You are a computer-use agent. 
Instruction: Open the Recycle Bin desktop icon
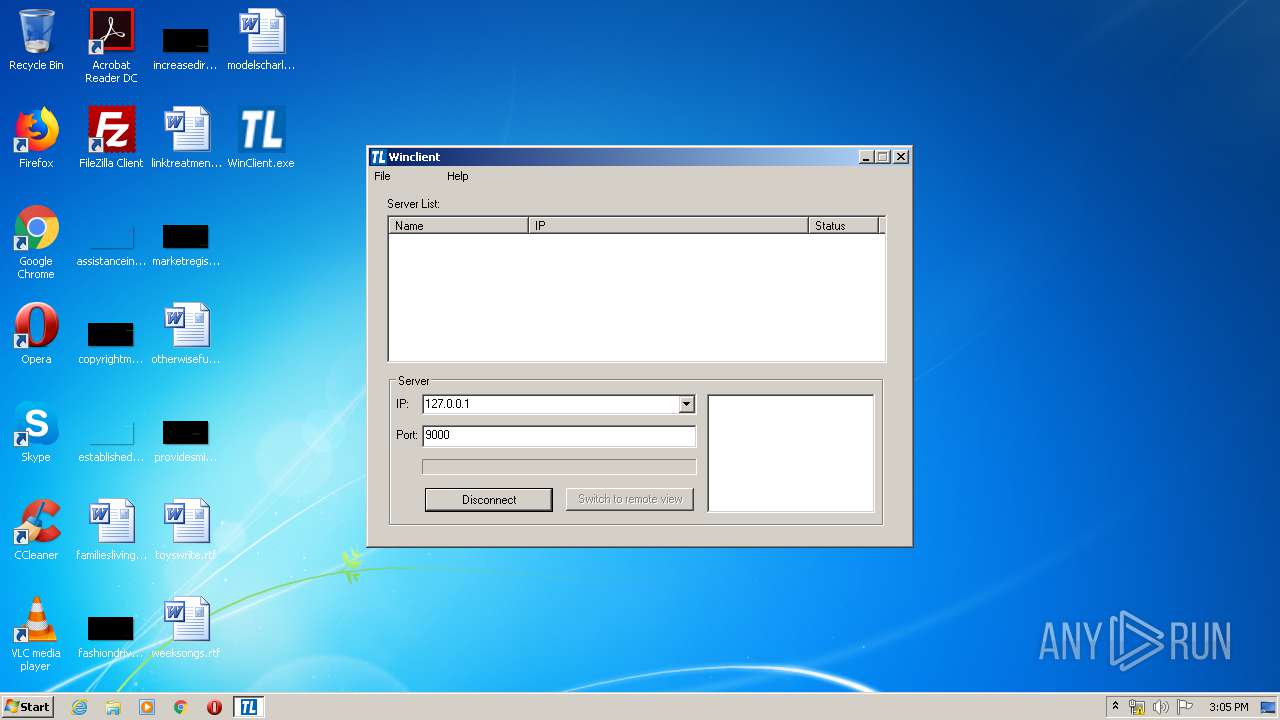click(36, 41)
